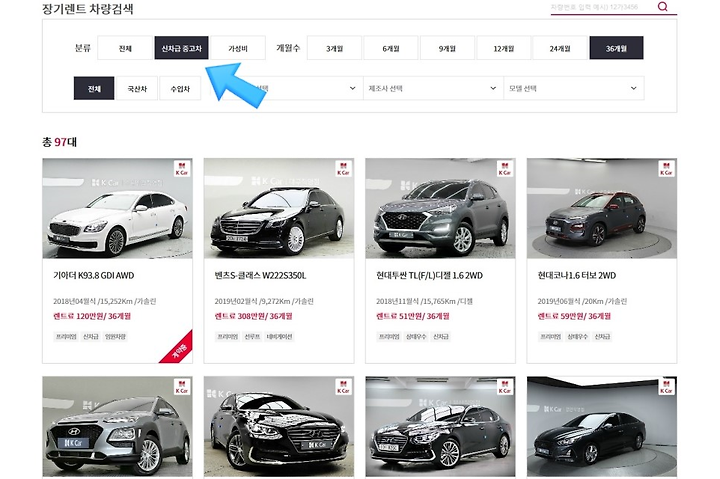Open the 제조사 선택 dropdown
The image size is (720, 479).
[x=433, y=88]
